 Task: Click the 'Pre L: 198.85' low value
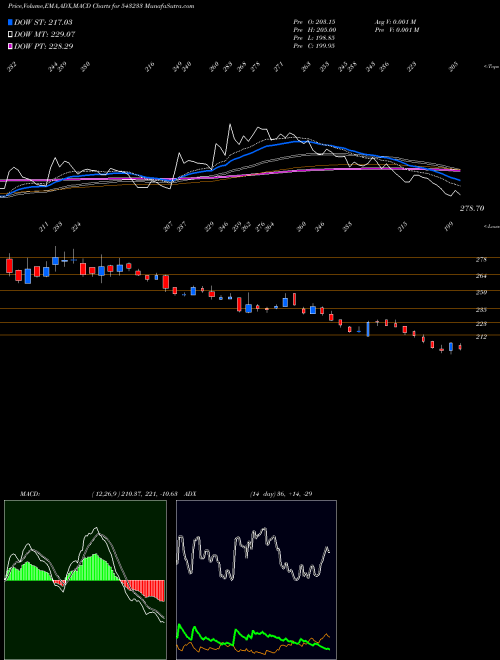[x=314, y=38]
